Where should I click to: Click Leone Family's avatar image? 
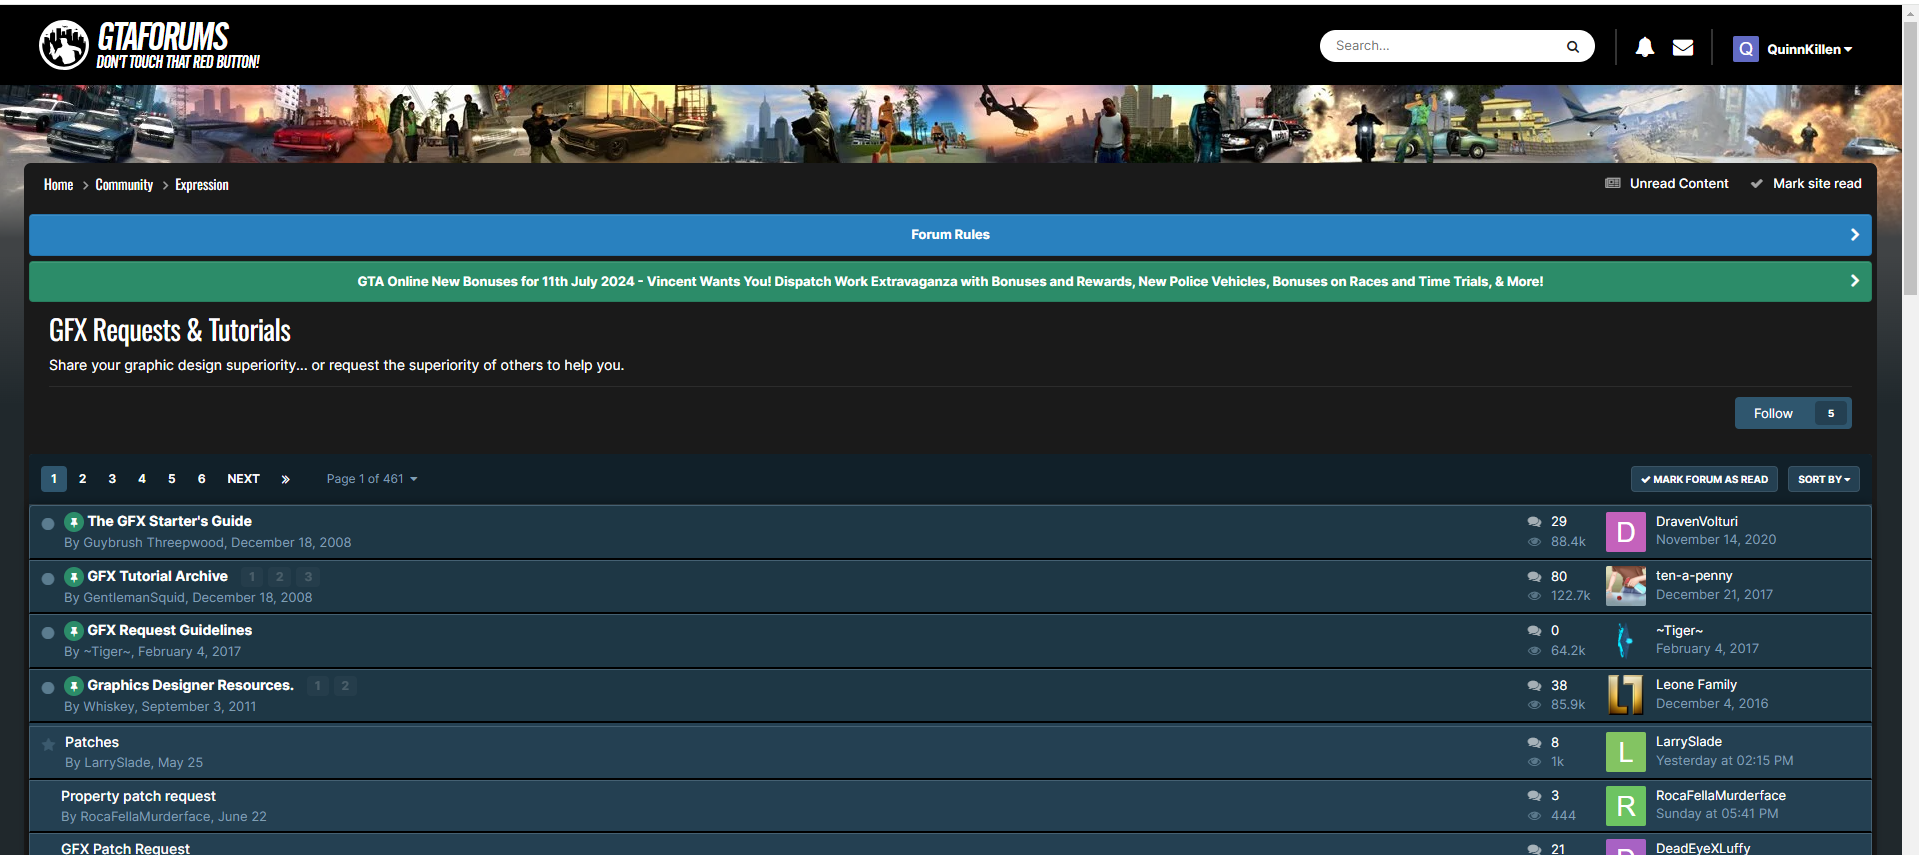[x=1625, y=694]
